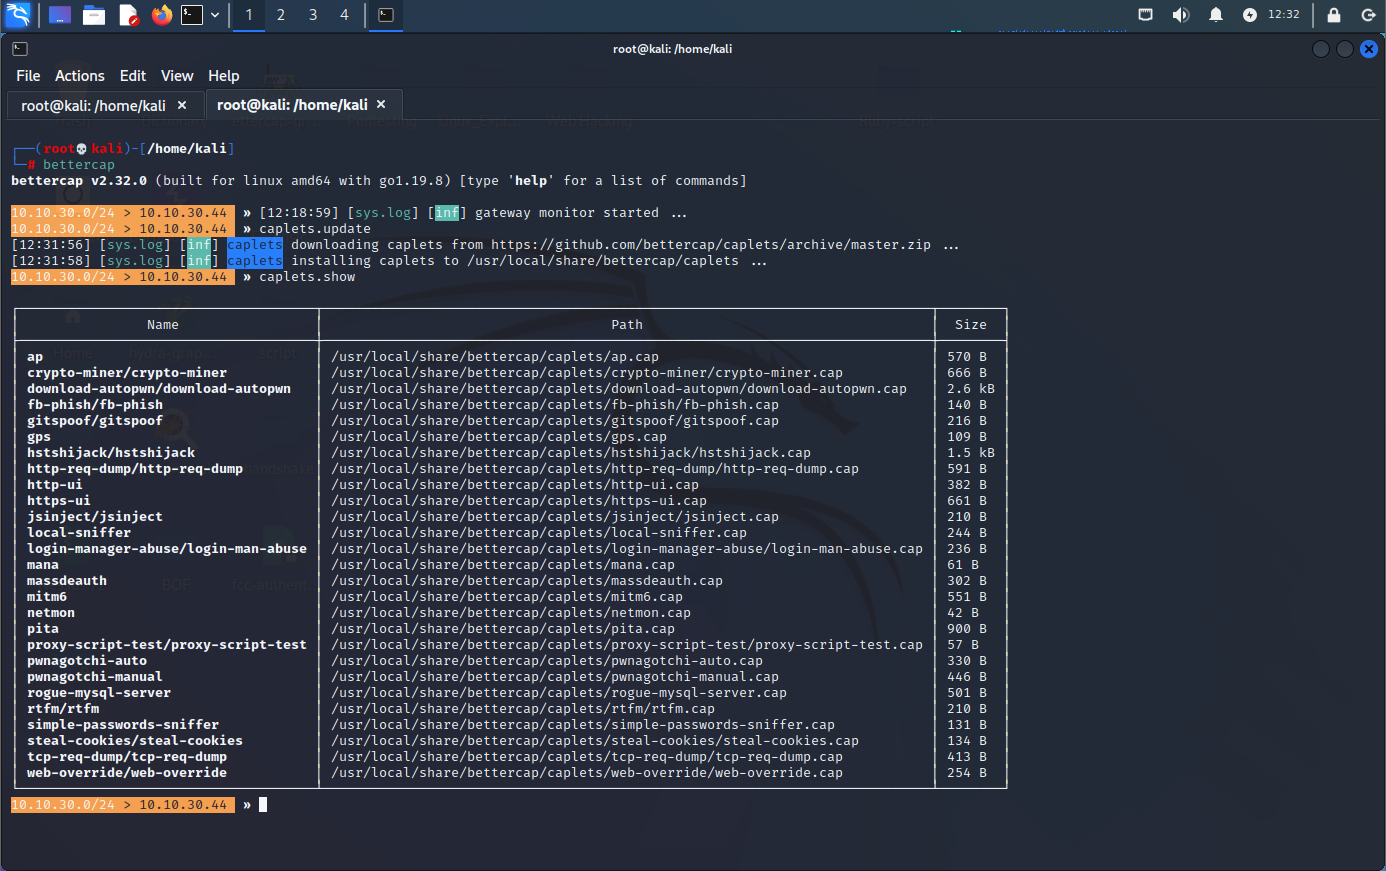This screenshot has height=871, width=1386.
Task: Launch the text editor panel icon
Action: coord(128,15)
